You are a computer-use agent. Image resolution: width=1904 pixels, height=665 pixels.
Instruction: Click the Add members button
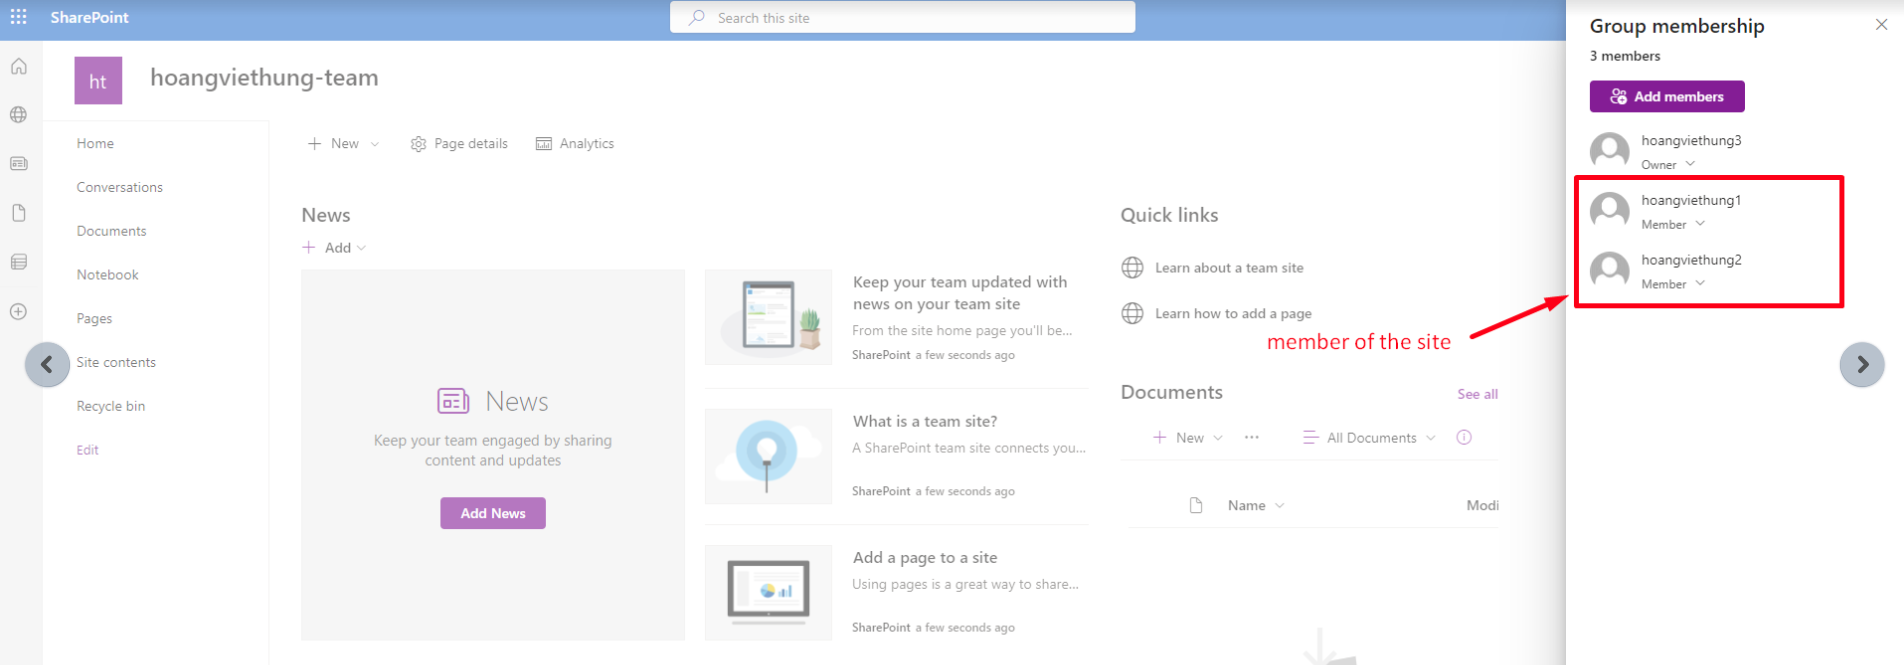click(1667, 97)
